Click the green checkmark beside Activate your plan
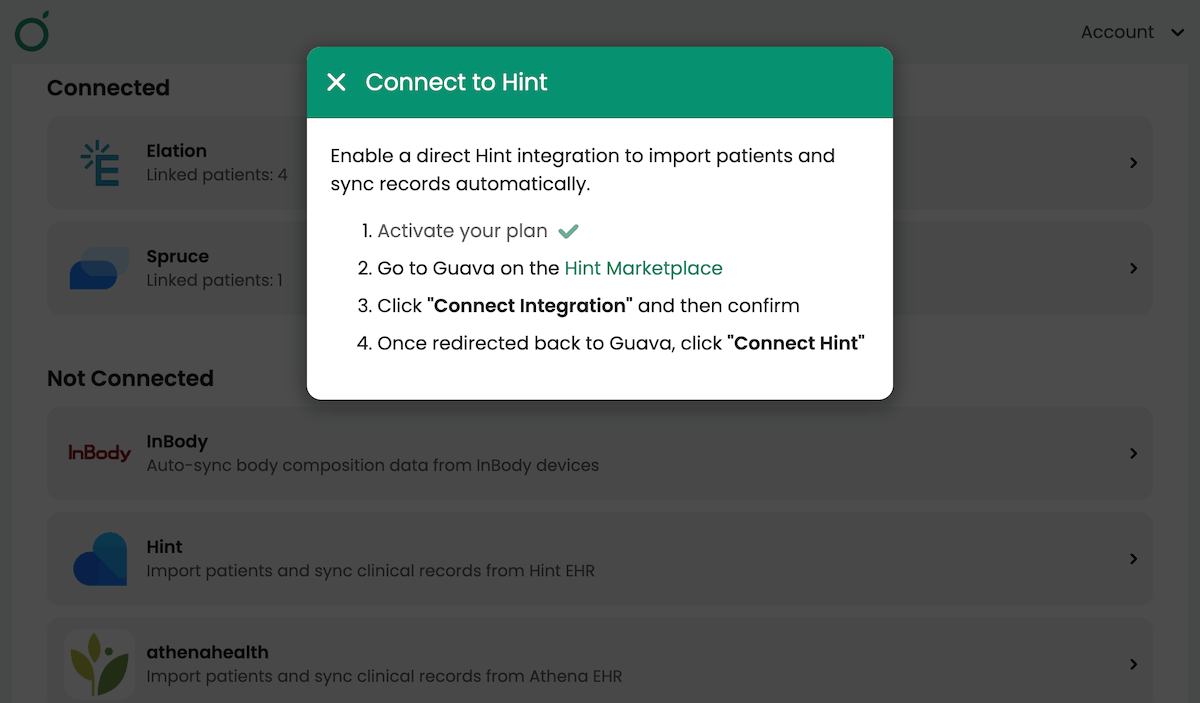Viewport: 1200px width, 703px height. pos(568,232)
